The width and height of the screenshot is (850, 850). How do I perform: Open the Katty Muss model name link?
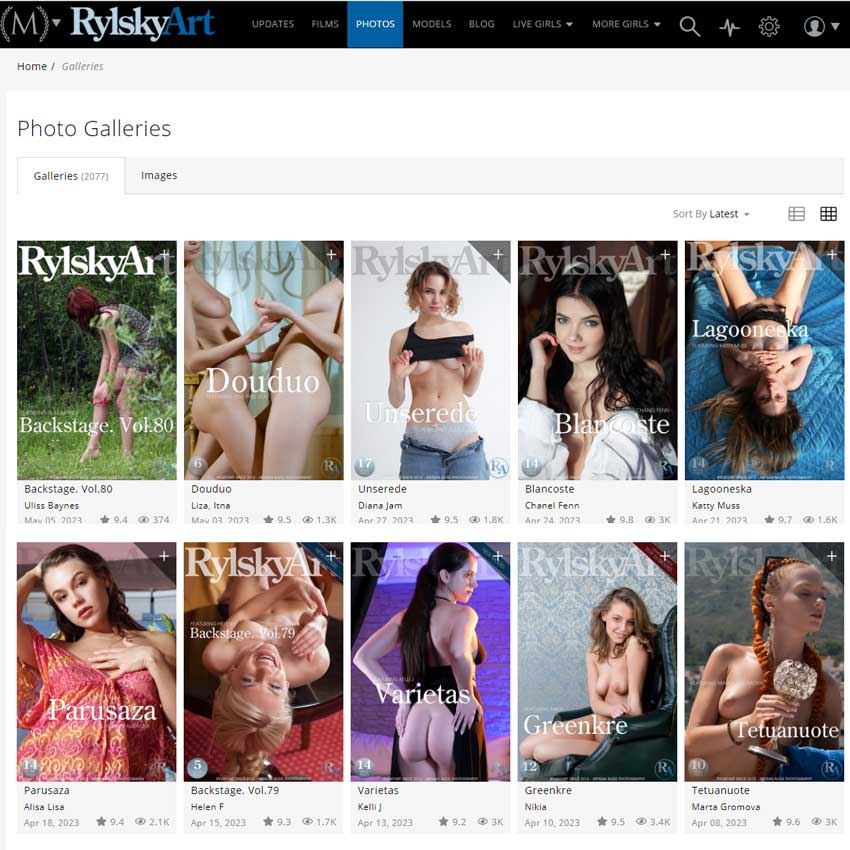[716, 505]
